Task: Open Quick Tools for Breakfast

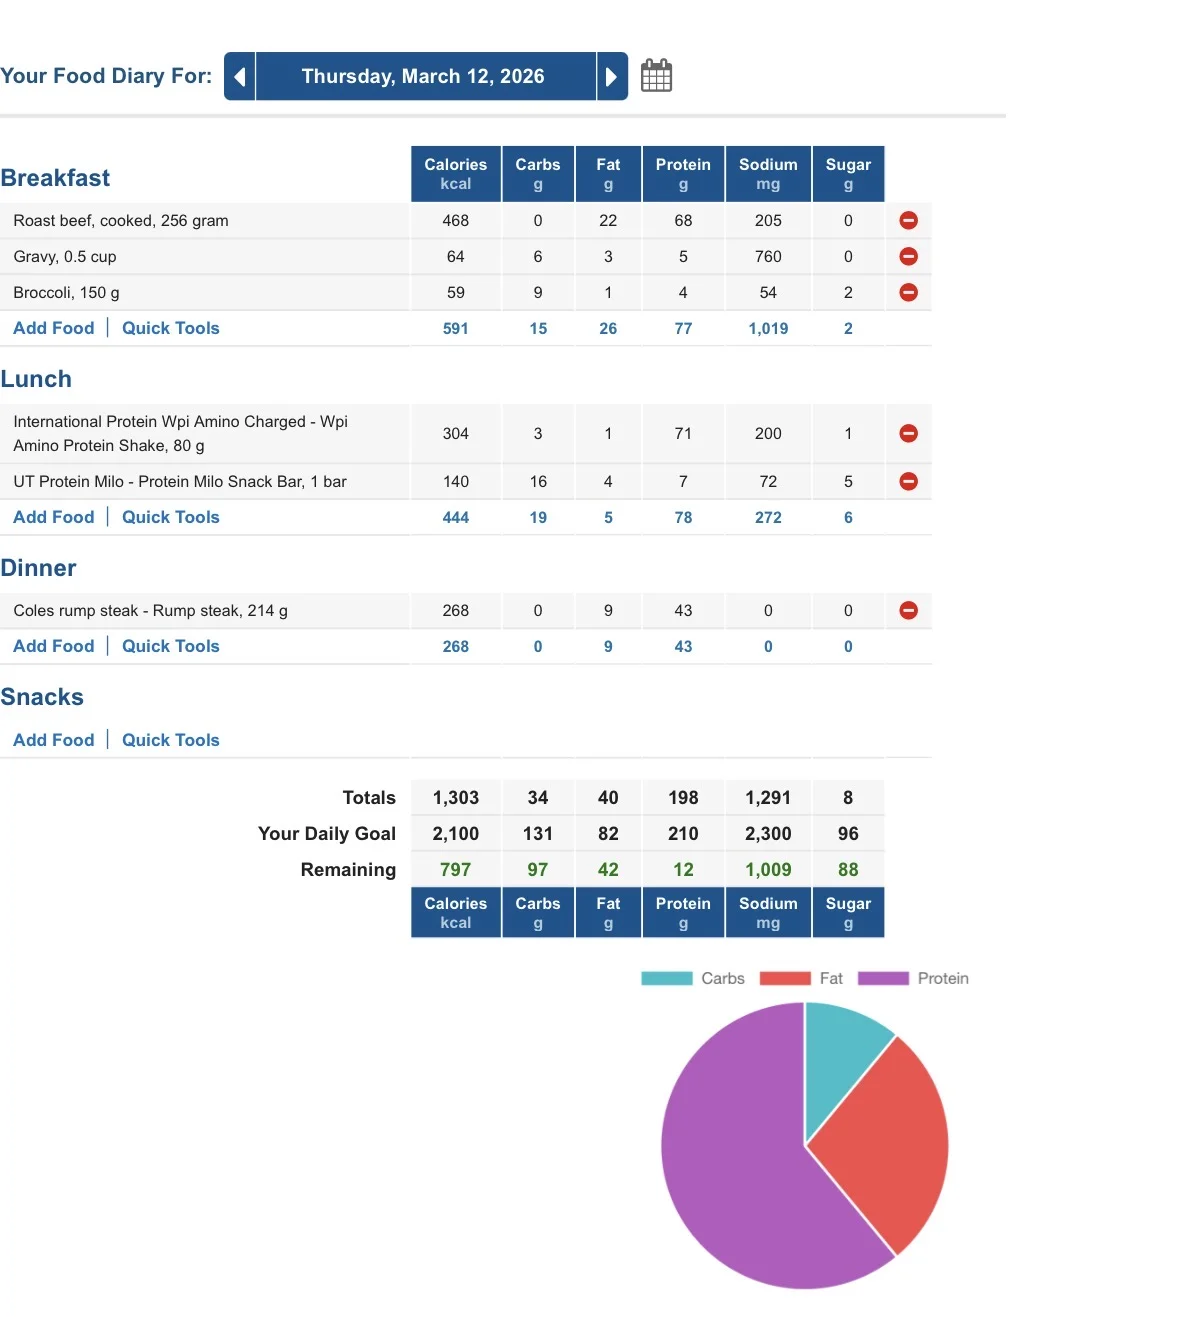Action: pos(171,328)
